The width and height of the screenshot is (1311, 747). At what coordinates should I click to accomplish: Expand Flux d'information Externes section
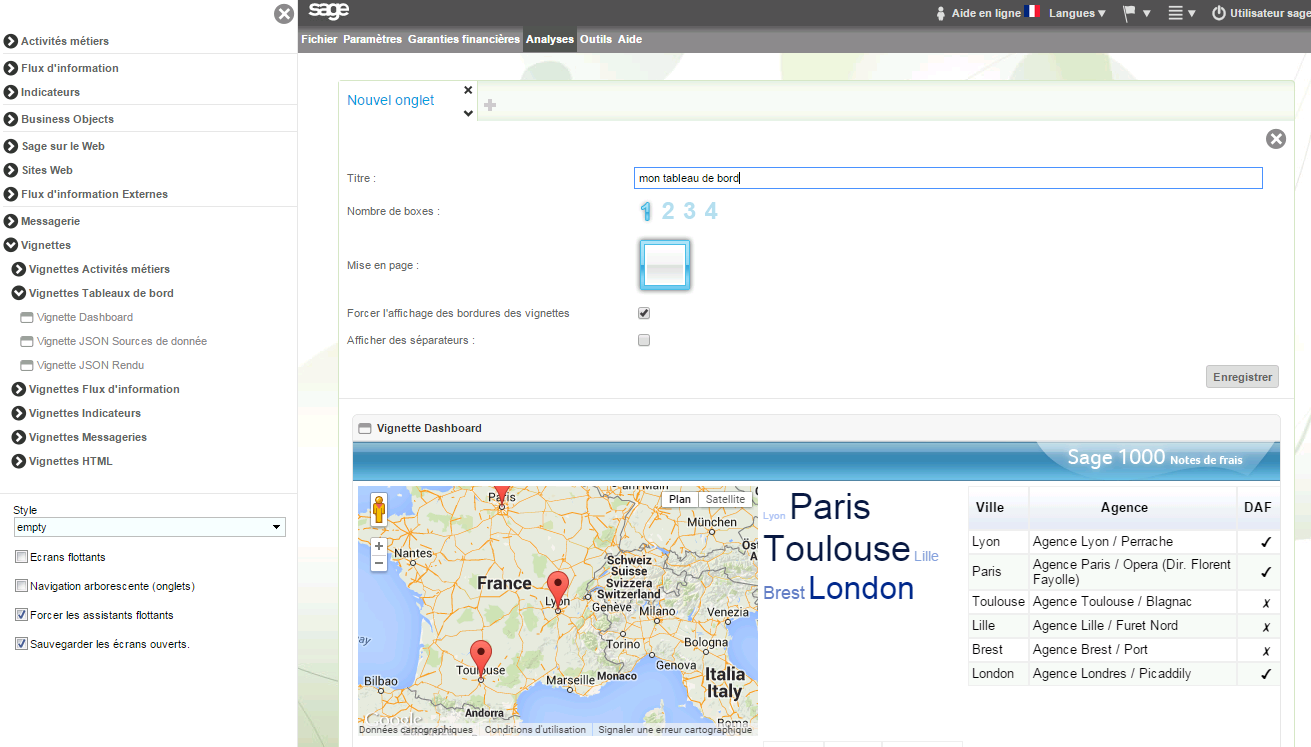point(11,194)
